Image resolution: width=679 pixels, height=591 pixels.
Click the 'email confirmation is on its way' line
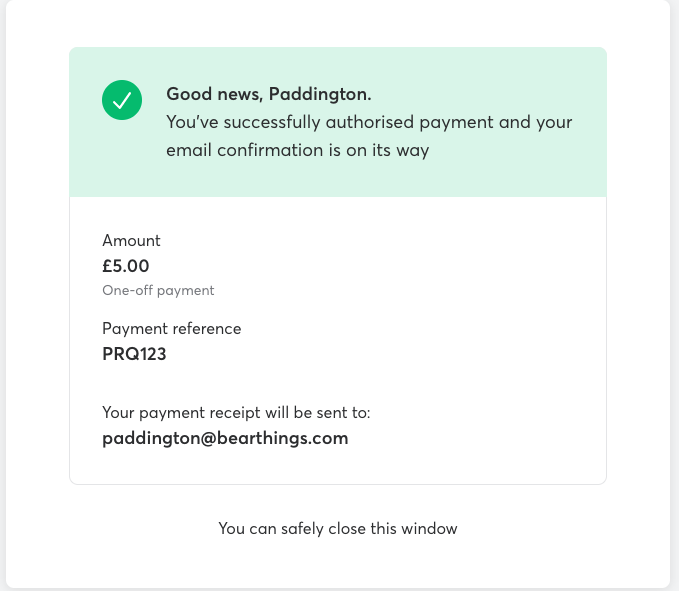(x=297, y=150)
